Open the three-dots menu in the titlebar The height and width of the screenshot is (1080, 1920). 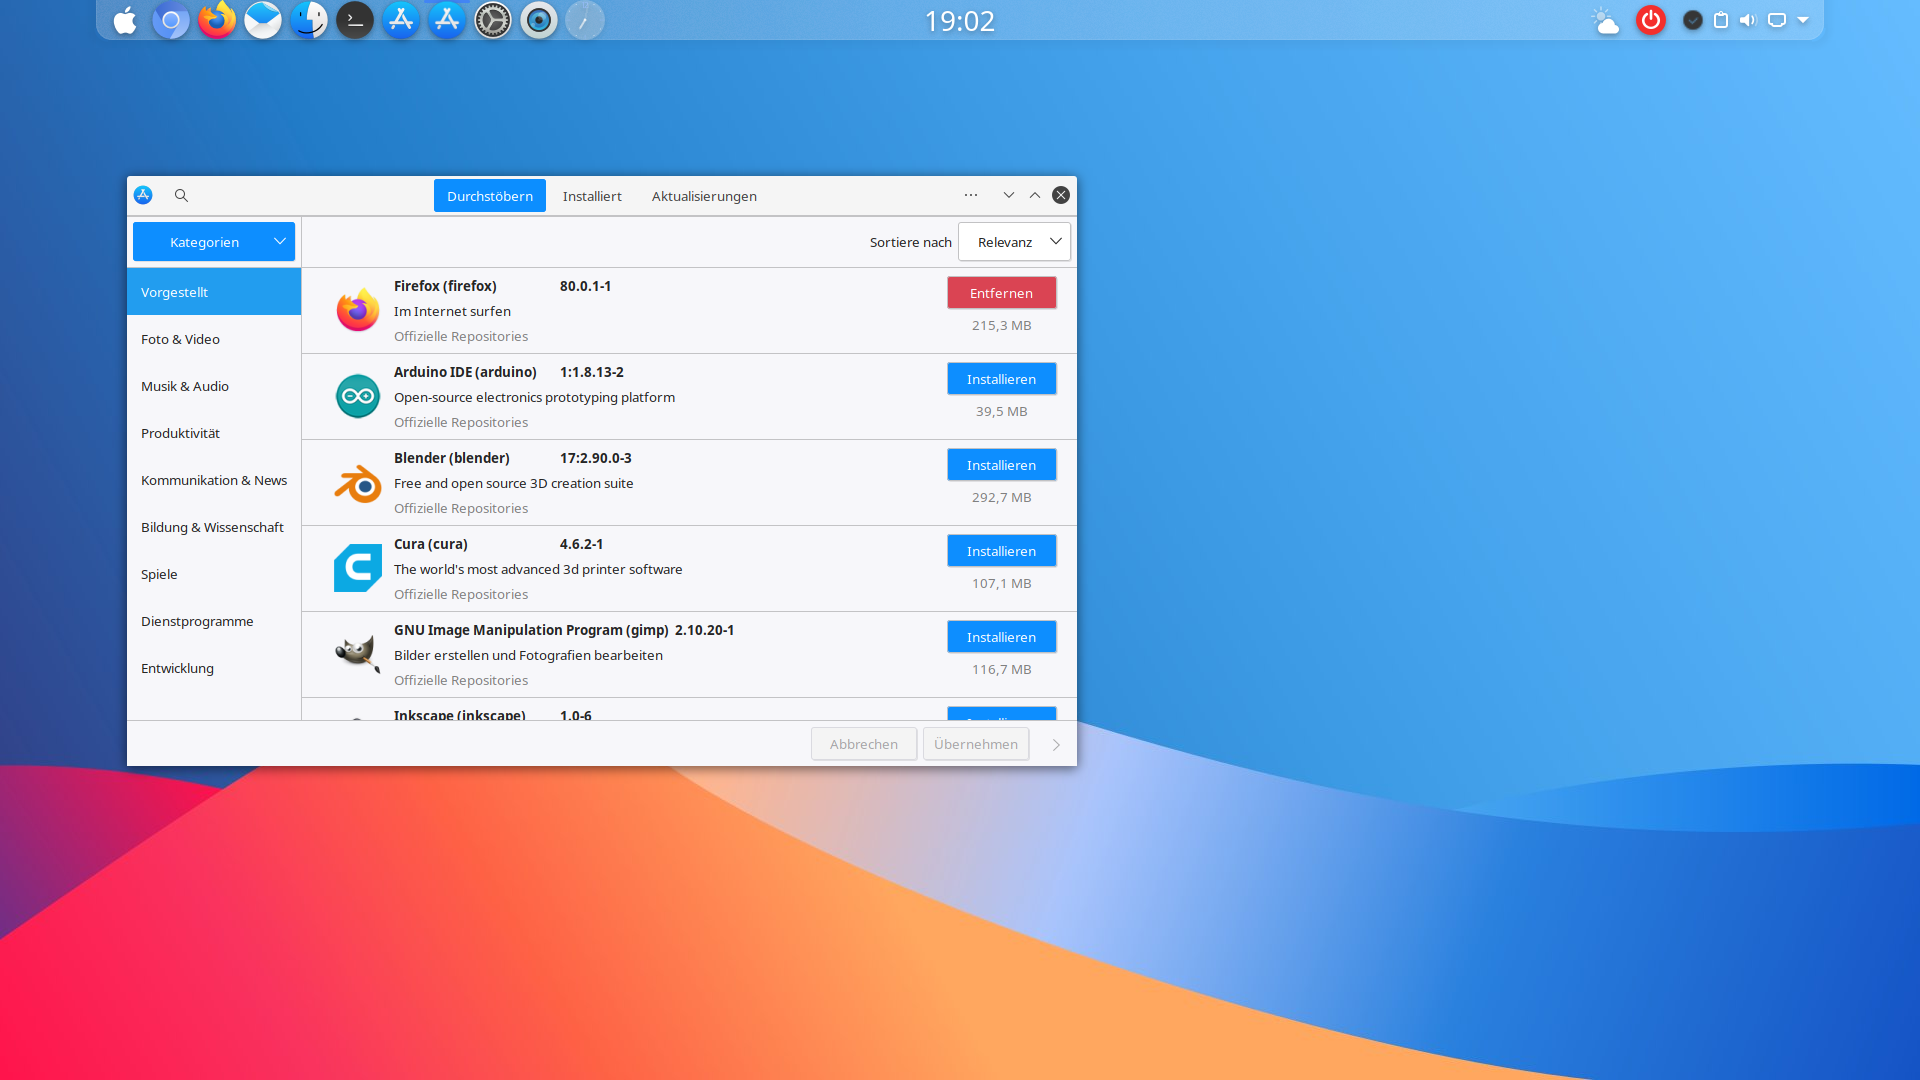[971, 195]
